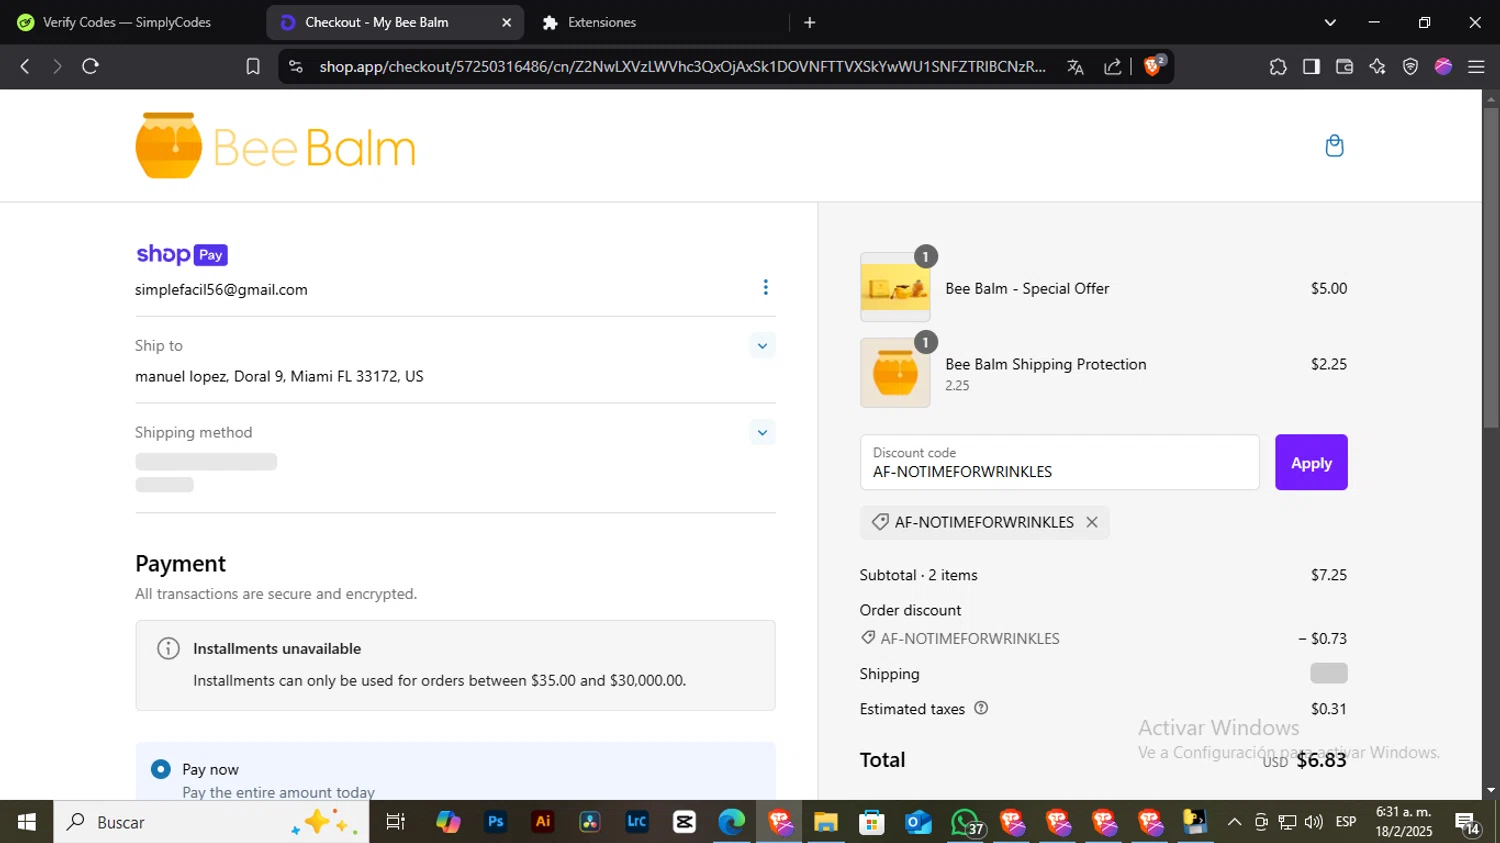Click the Bee Balm Shipping Protection thumbnail
The image size is (1500, 843).
coord(895,372)
